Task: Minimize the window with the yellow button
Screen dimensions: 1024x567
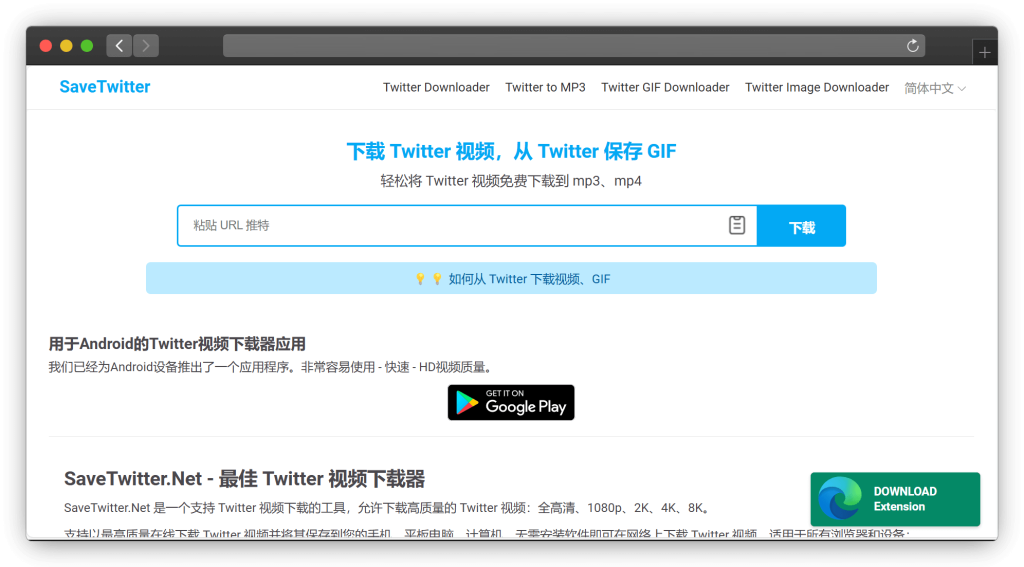Action: click(x=66, y=46)
